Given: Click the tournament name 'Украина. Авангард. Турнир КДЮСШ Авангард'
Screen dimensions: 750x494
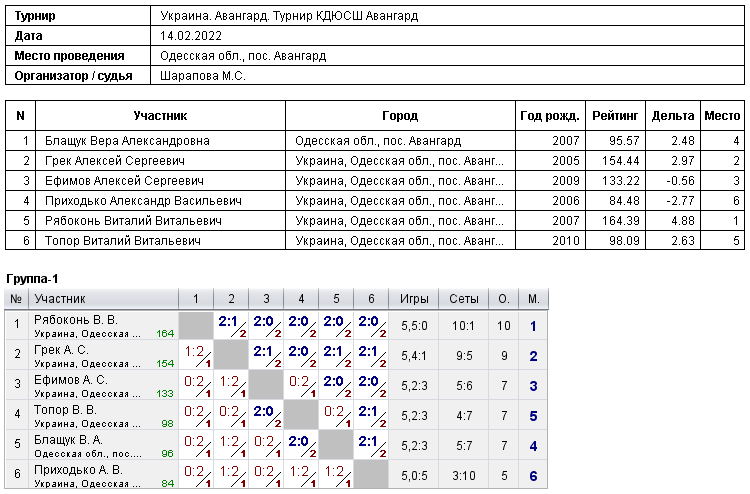Looking at the screenshot, I should coord(289,16).
